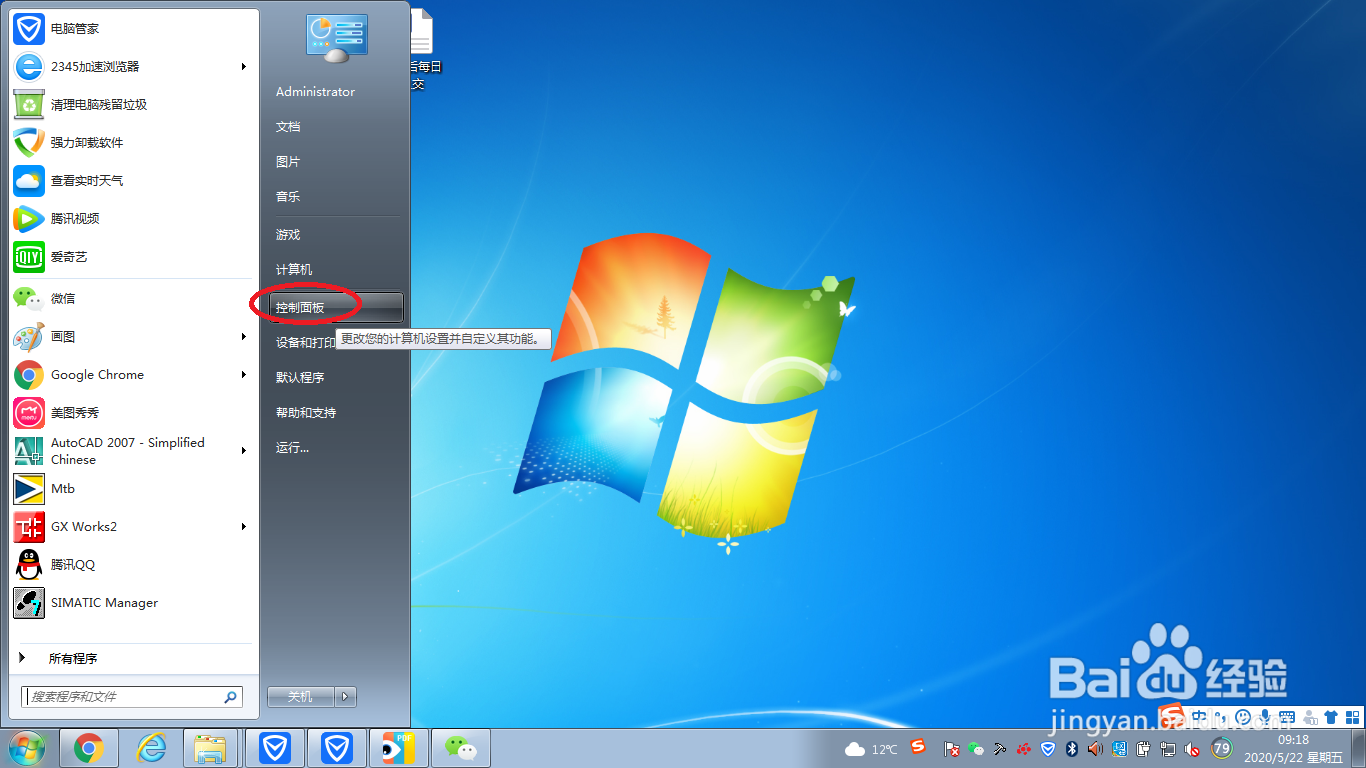Click the muted speaker tray icon

(1191, 749)
